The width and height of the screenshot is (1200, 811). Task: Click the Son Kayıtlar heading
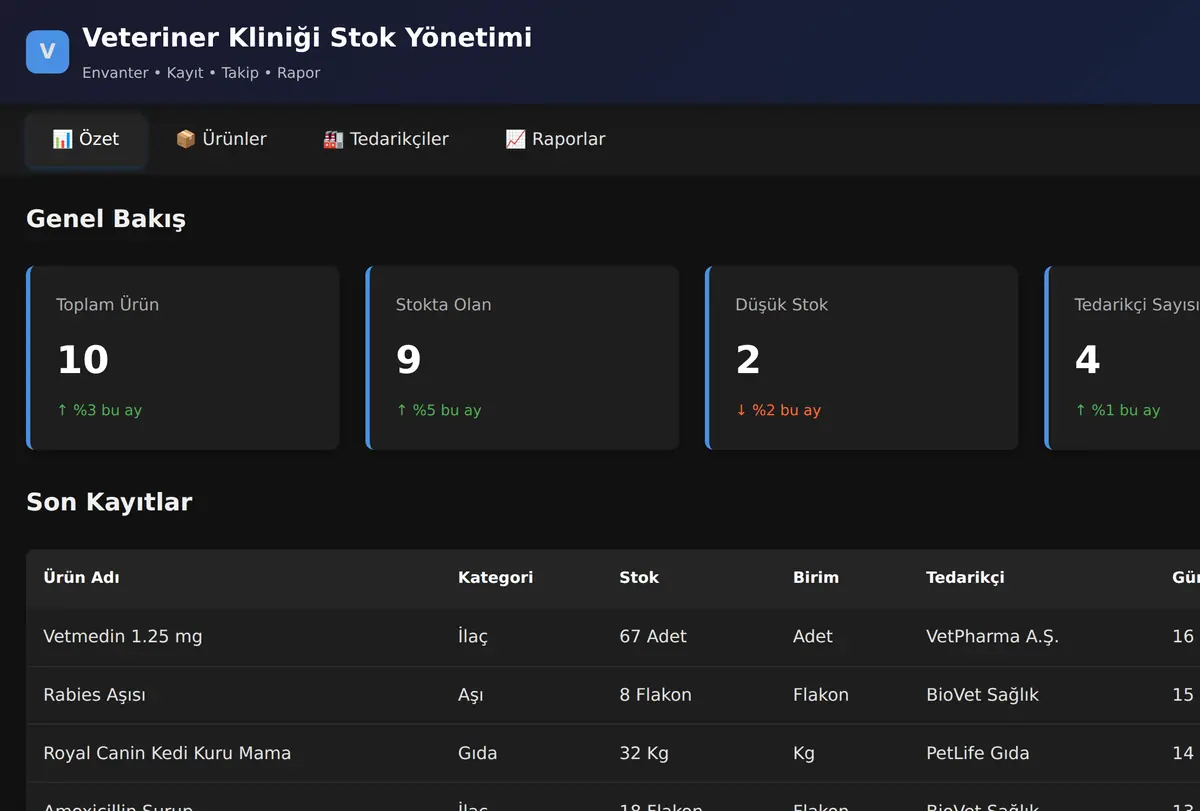[x=109, y=502]
